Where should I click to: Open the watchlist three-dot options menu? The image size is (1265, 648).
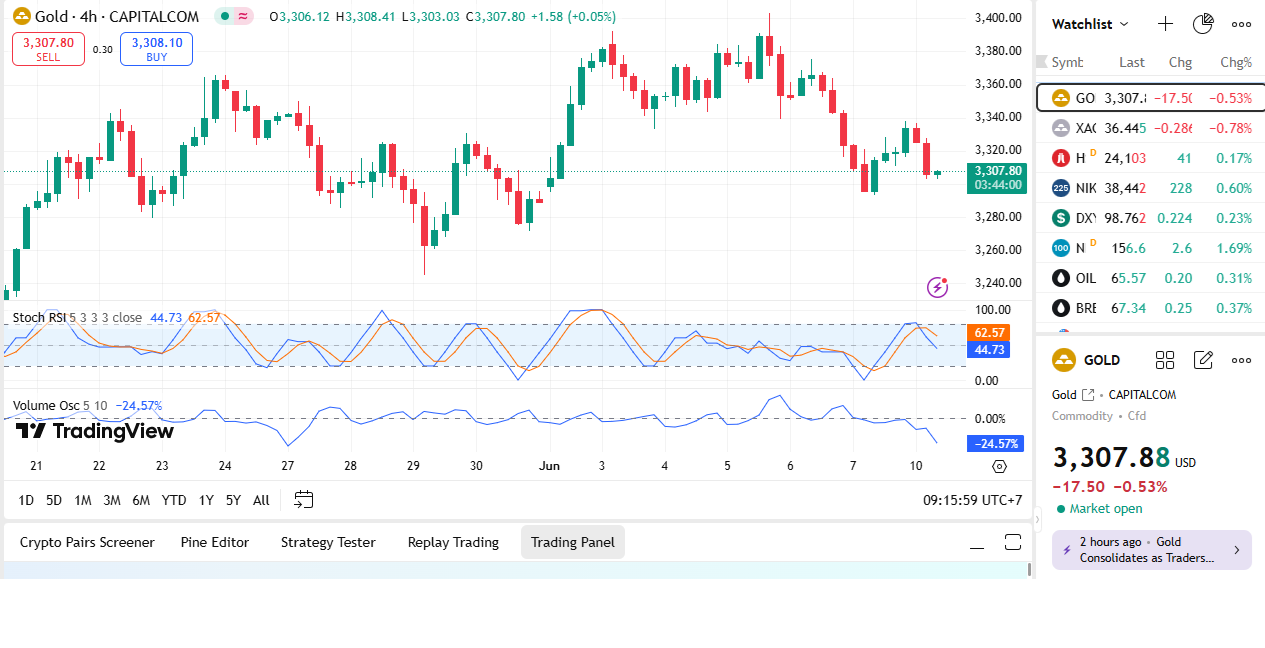[x=1241, y=24]
